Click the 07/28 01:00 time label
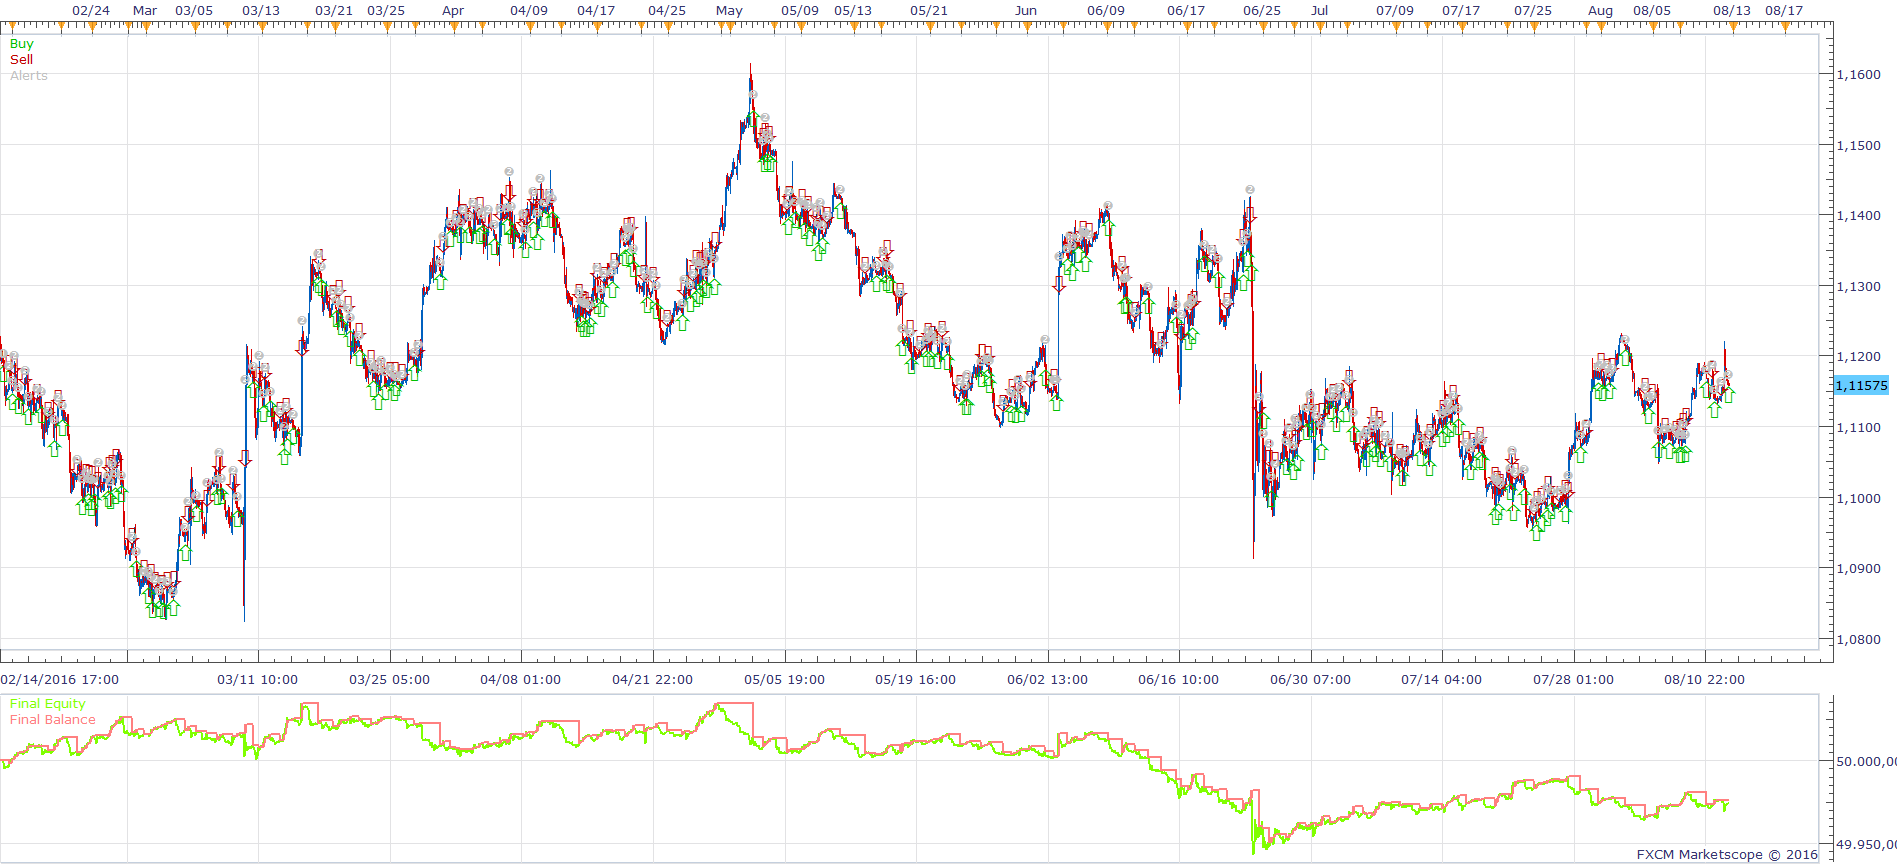1899x864 pixels. click(x=1573, y=680)
